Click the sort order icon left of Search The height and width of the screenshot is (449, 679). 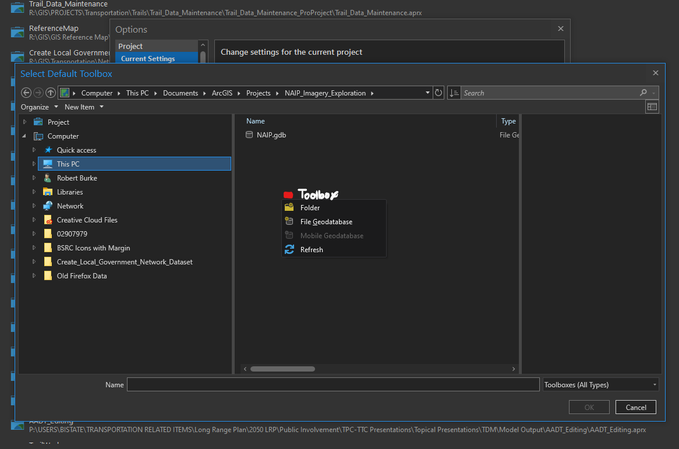click(454, 93)
